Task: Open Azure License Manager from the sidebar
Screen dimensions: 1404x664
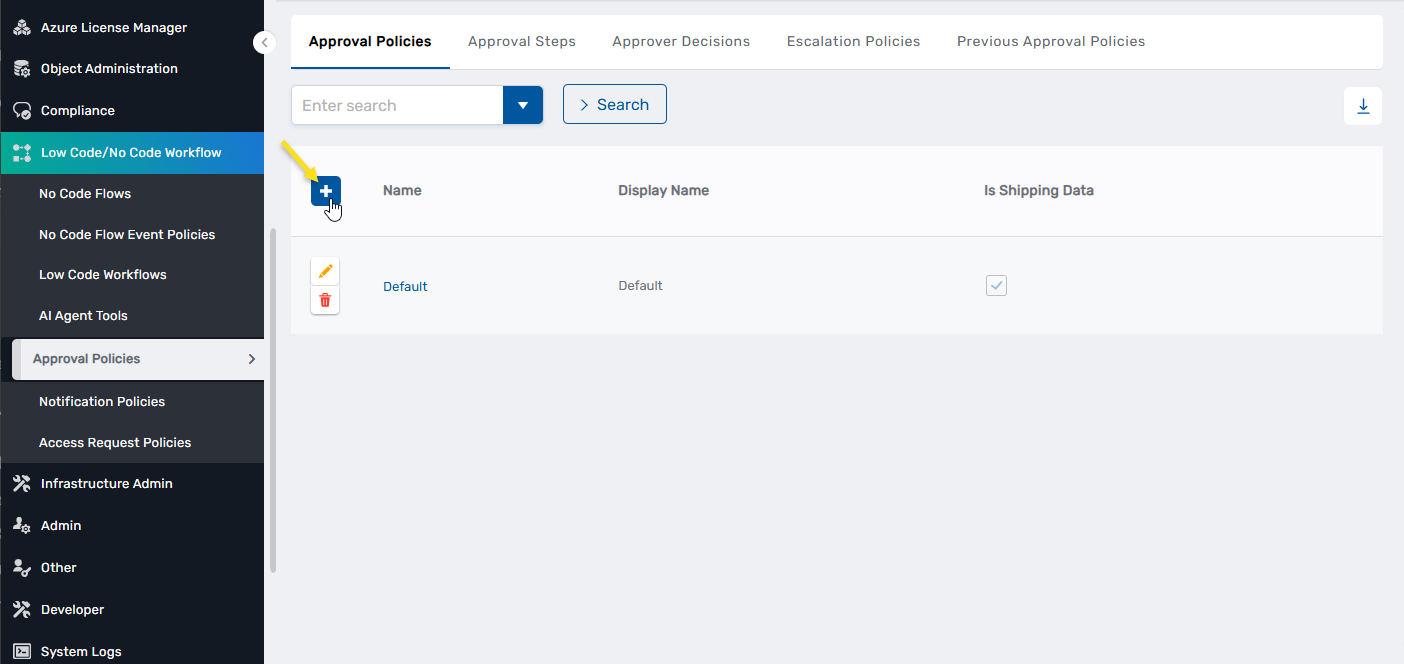Action: tap(22, 27)
